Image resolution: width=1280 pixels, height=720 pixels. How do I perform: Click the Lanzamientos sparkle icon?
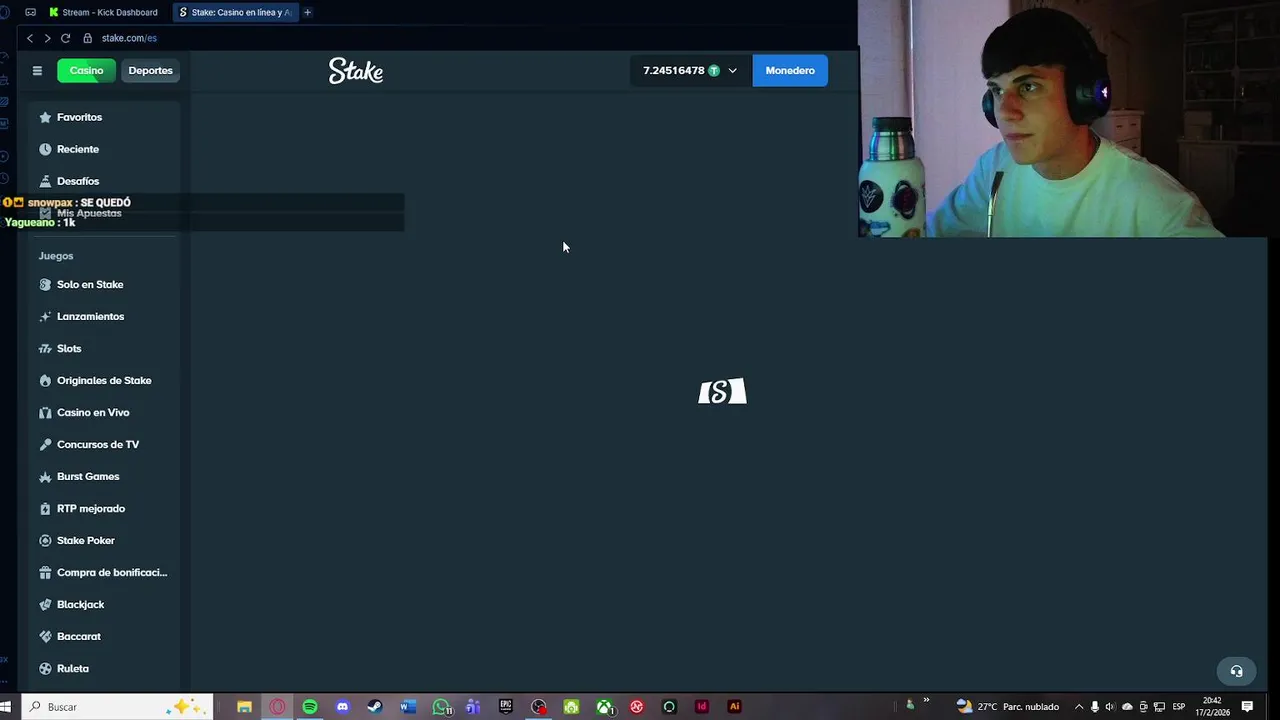pyautogui.click(x=45, y=317)
